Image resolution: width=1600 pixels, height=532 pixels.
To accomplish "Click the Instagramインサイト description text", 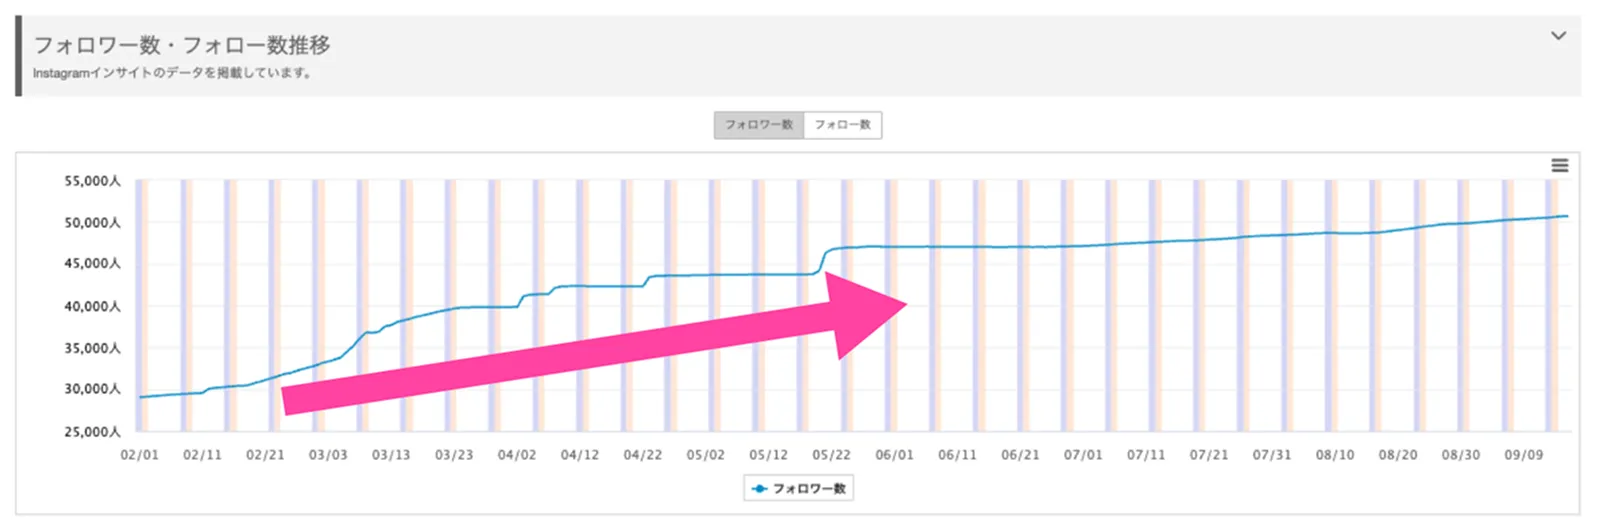I will coord(171,73).
